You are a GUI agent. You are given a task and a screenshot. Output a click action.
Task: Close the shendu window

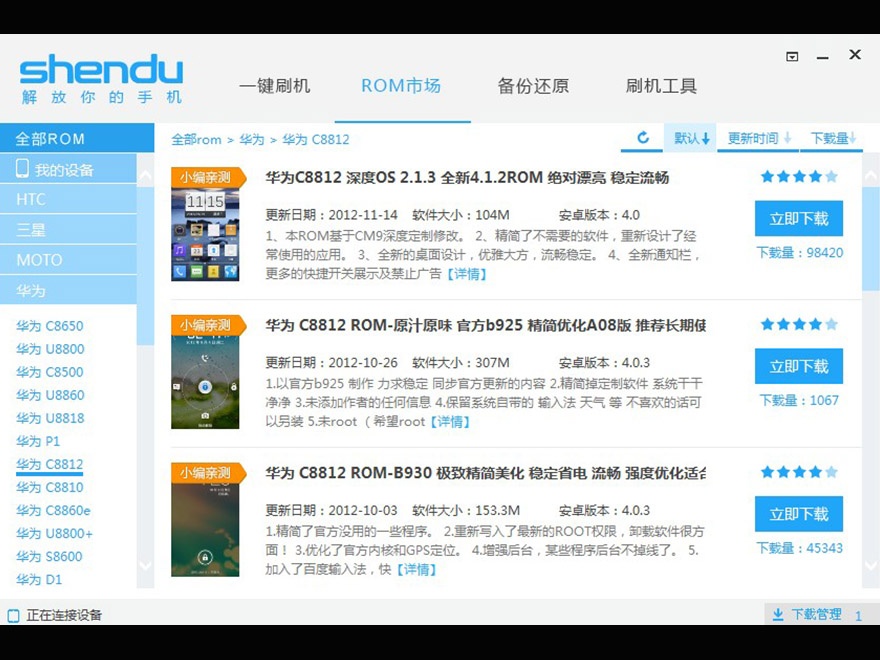pyautogui.click(x=855, y=54)
